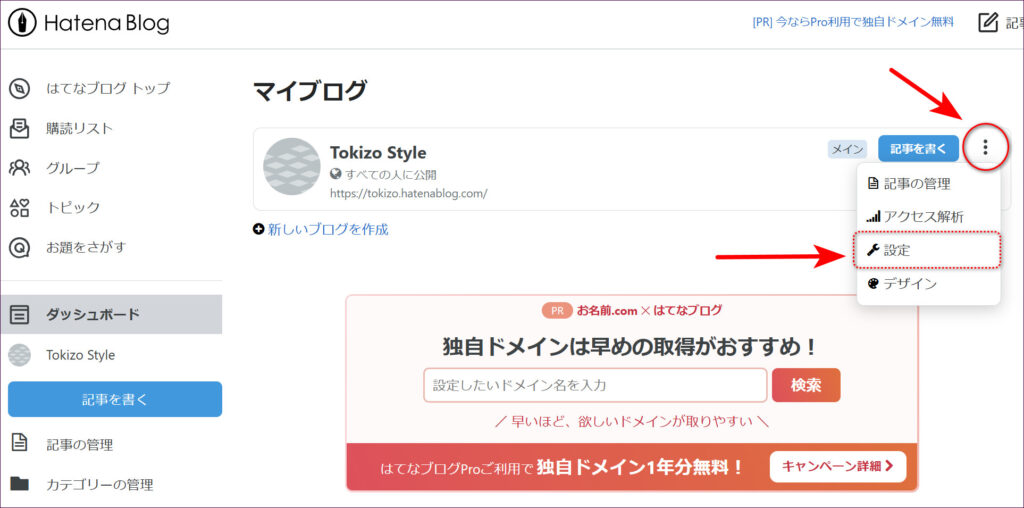Open the three-dot blog options menu
1024x508 pixels.
click(985, 148)
